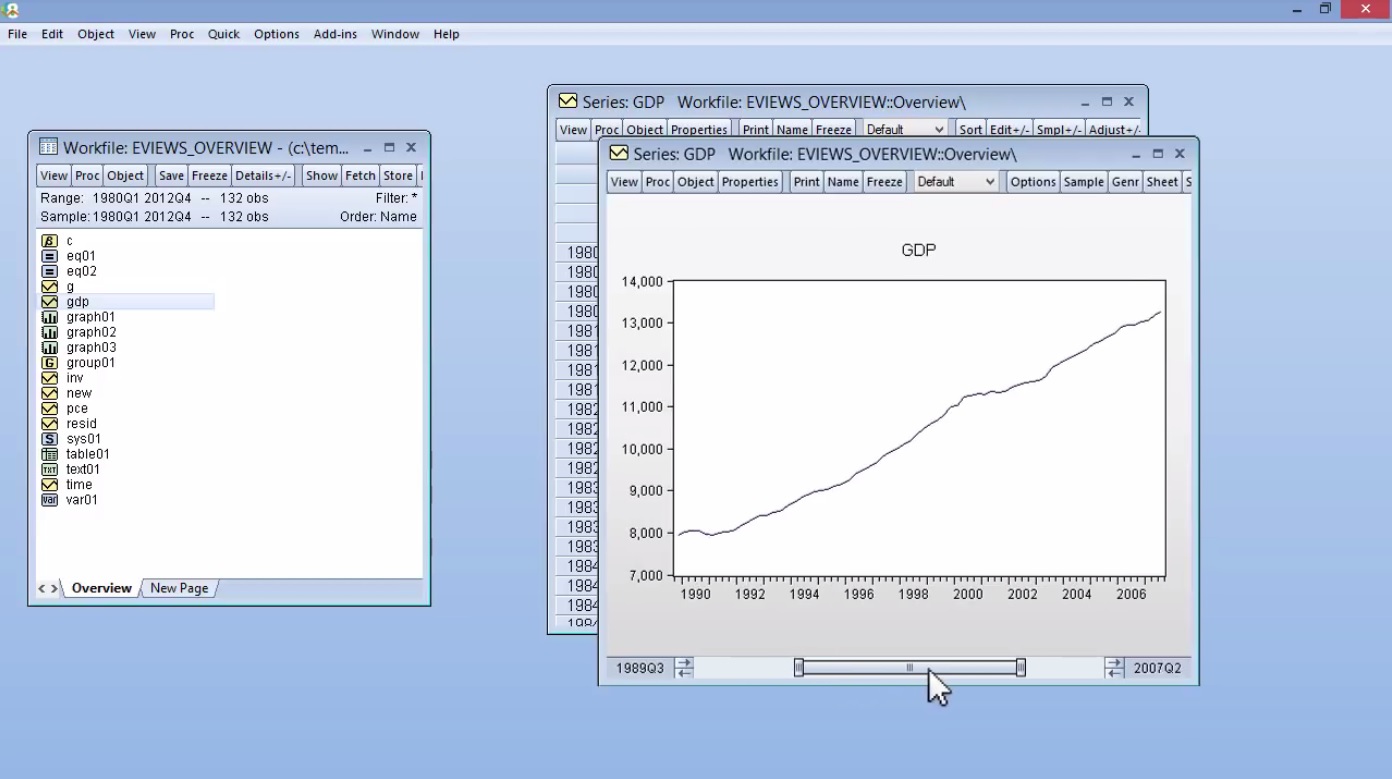1392x779 pixels.
Task: Click the right handle of the date range slider
Action: coord(1021,668)
